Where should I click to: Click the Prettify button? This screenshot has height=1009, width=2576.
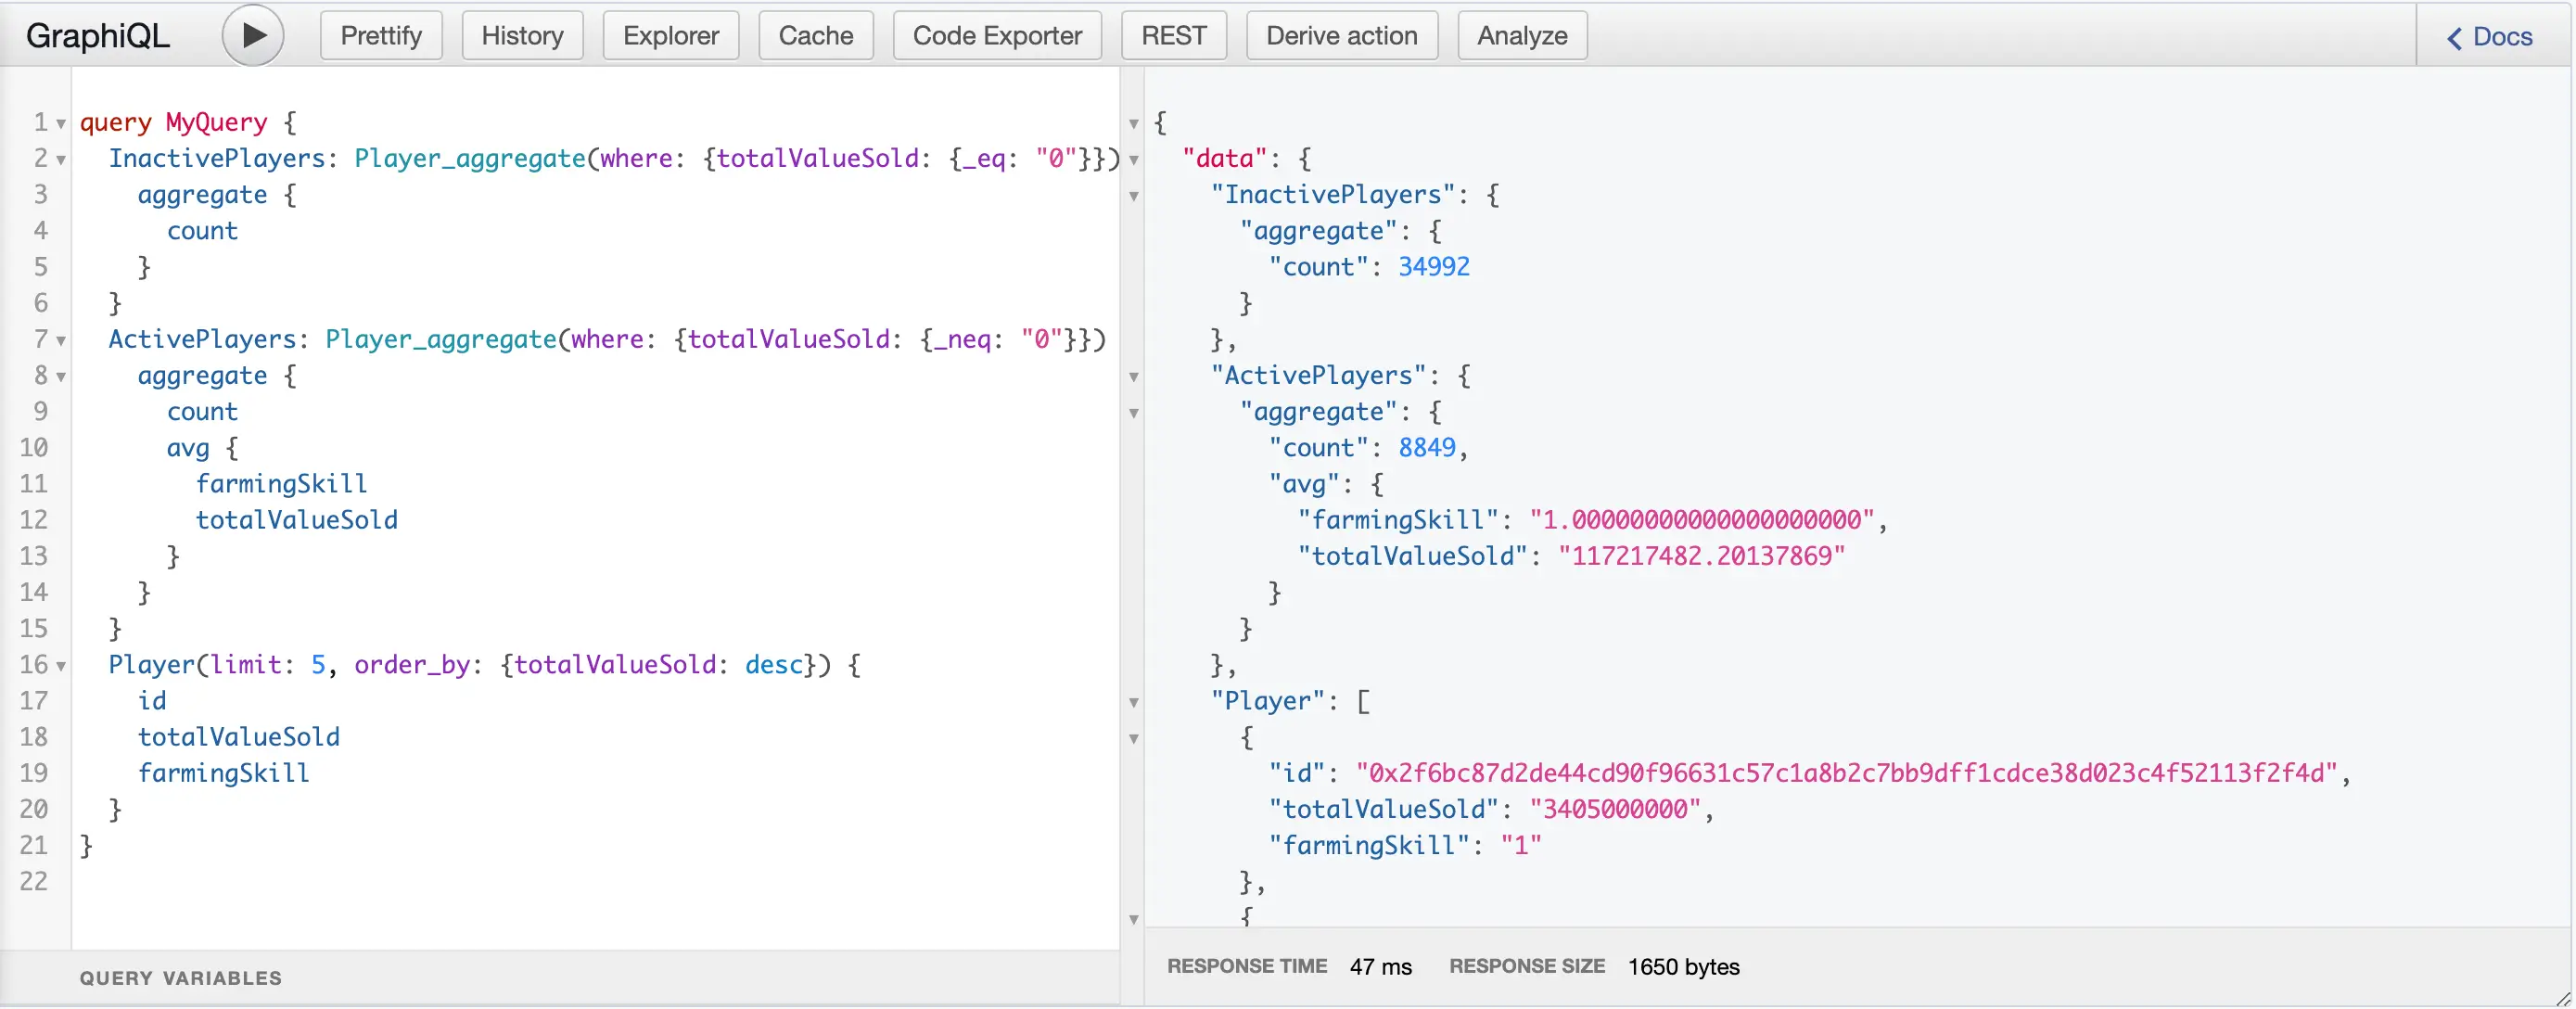coord(380,34)
